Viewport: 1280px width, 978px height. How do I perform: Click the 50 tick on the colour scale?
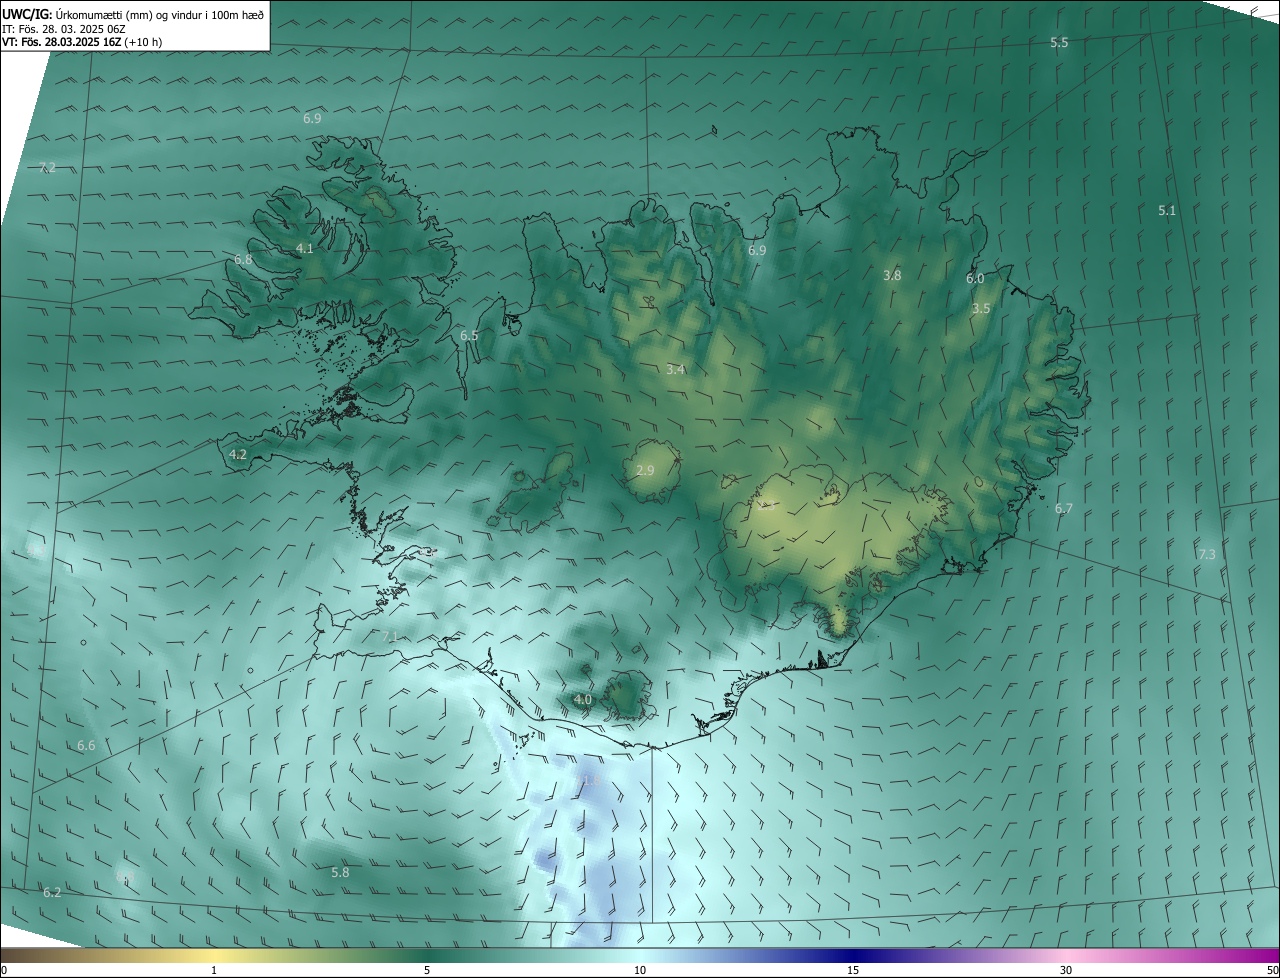pyautogui.click(x=1272, y=970)
